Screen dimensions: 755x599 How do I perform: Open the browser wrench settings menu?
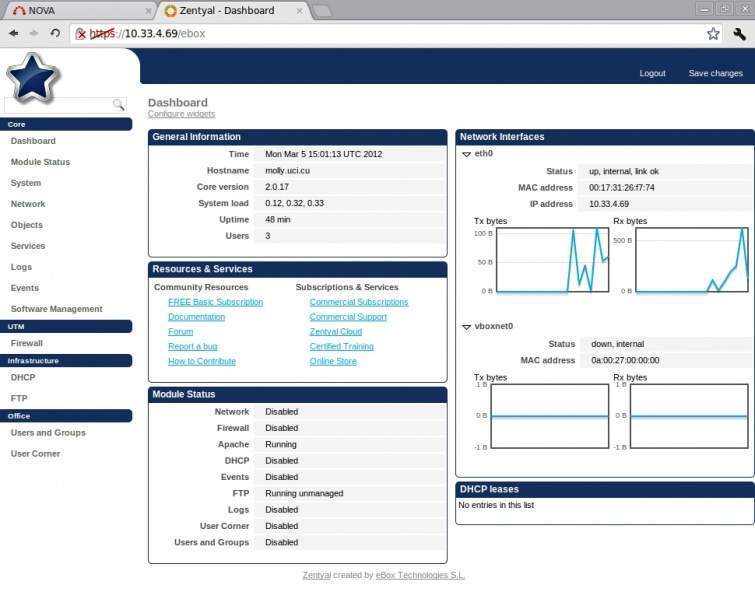tap(739, 34)
